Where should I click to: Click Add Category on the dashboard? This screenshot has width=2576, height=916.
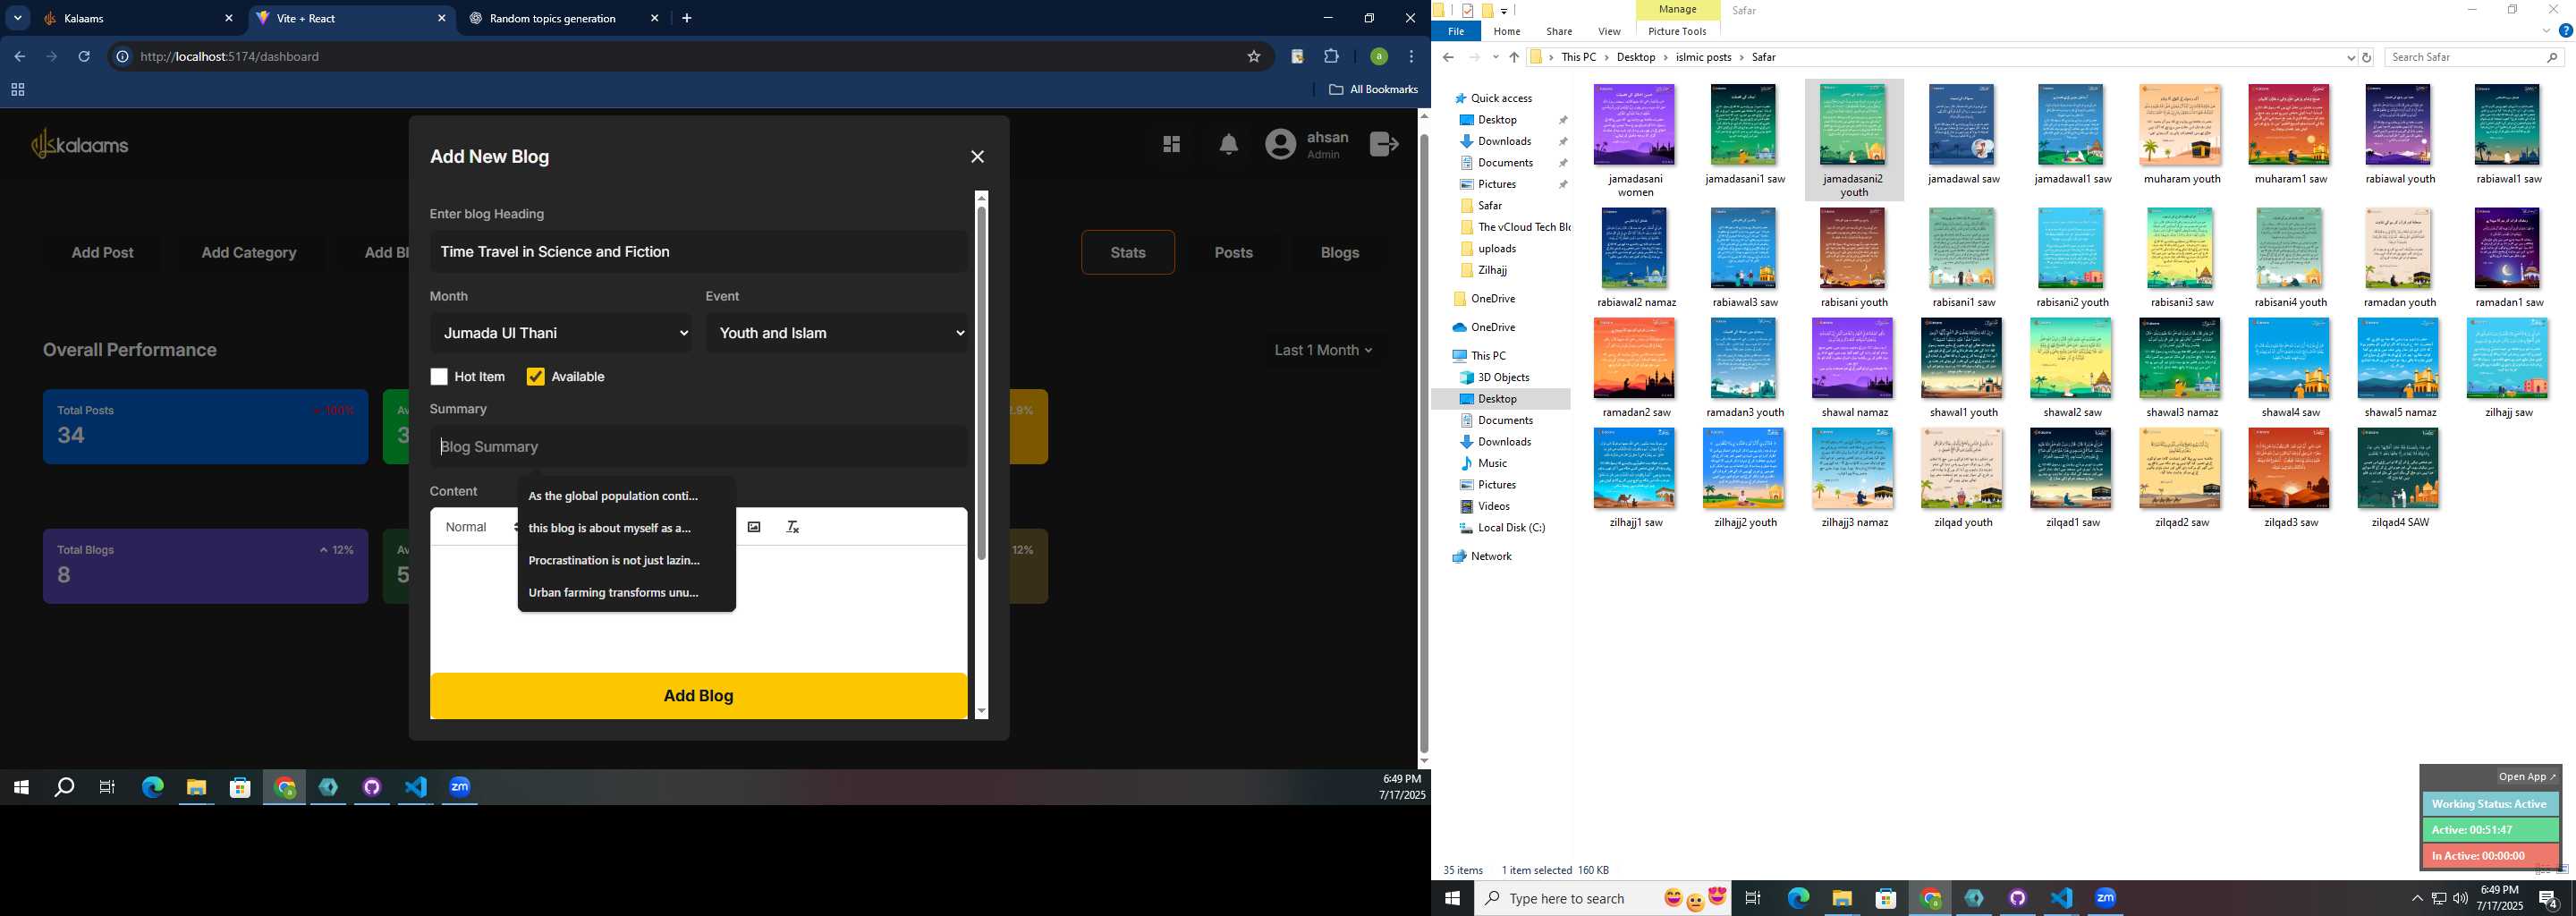click(248, 252)
